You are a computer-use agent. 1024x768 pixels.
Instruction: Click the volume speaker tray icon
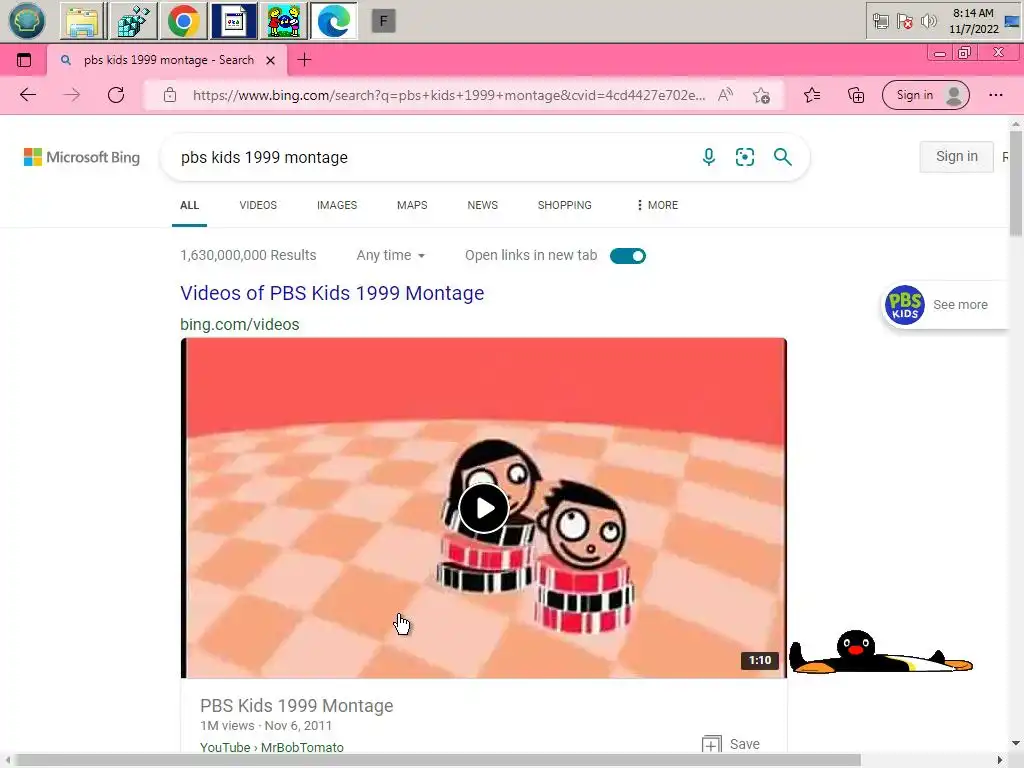point(928,22)
